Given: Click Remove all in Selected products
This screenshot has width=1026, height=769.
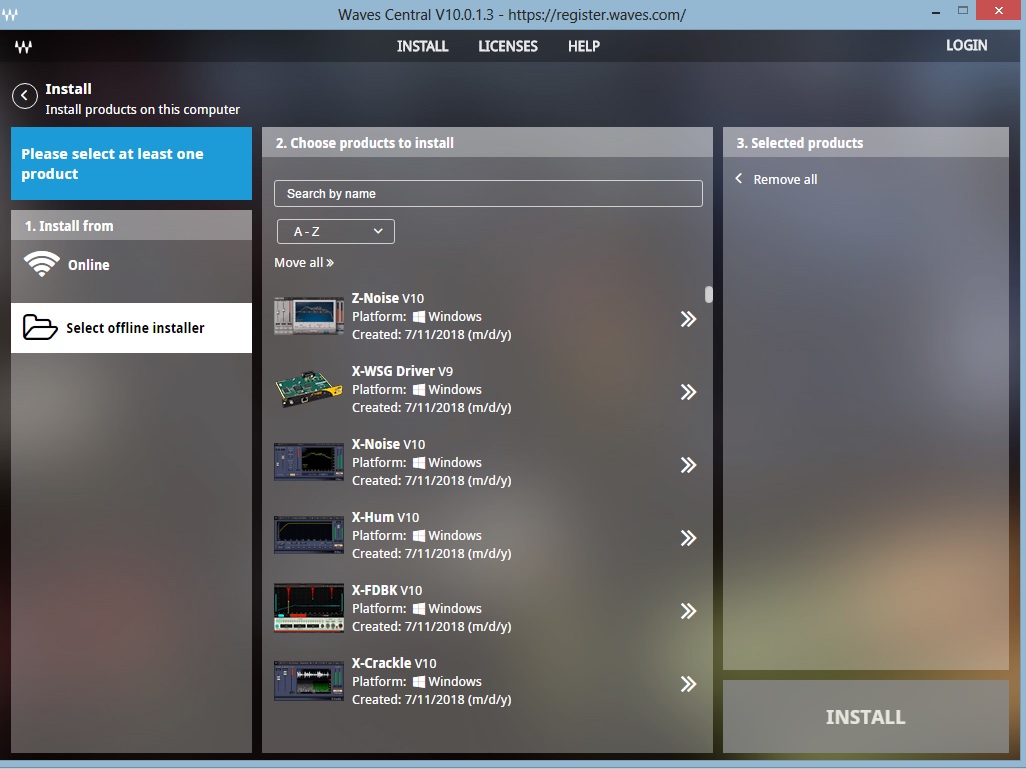Looking at the screenshot, I should click(x=776, y=179).
